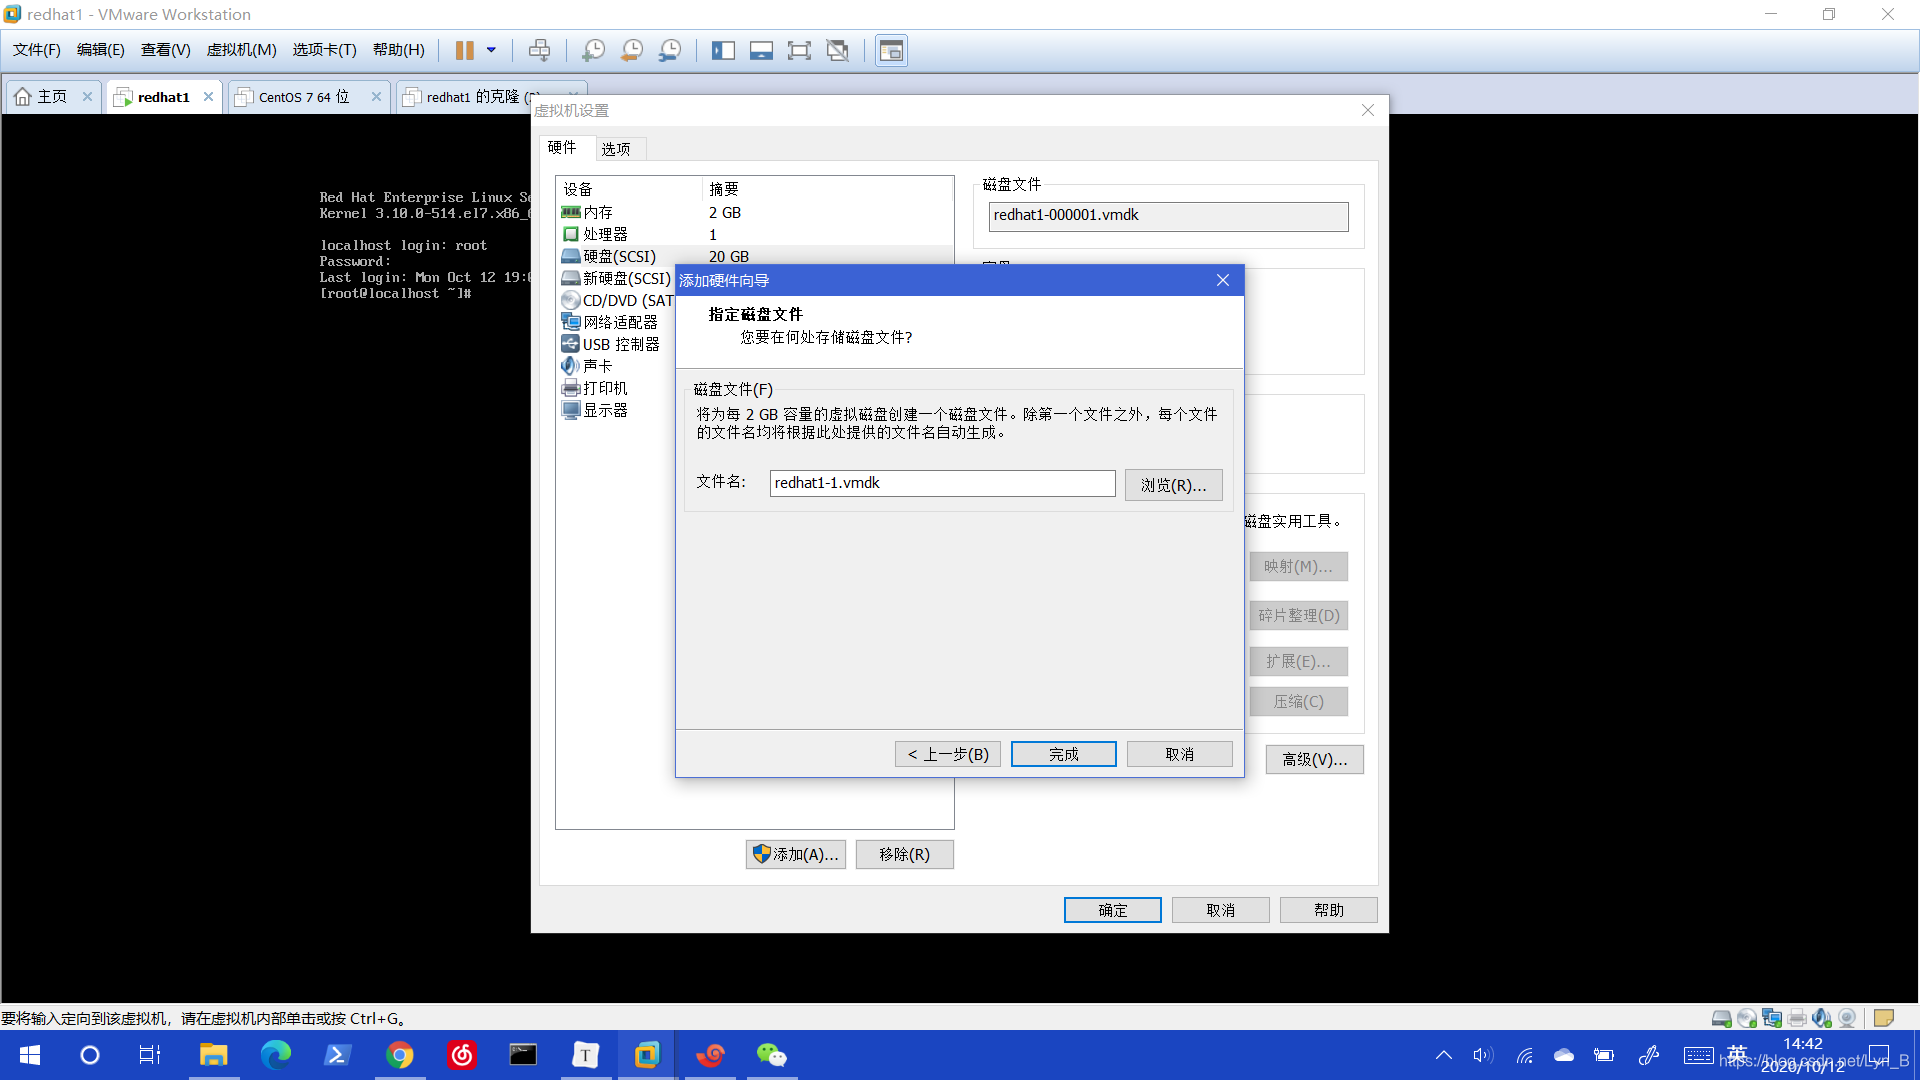Click the printer status bar icon

(1796, 1018)
